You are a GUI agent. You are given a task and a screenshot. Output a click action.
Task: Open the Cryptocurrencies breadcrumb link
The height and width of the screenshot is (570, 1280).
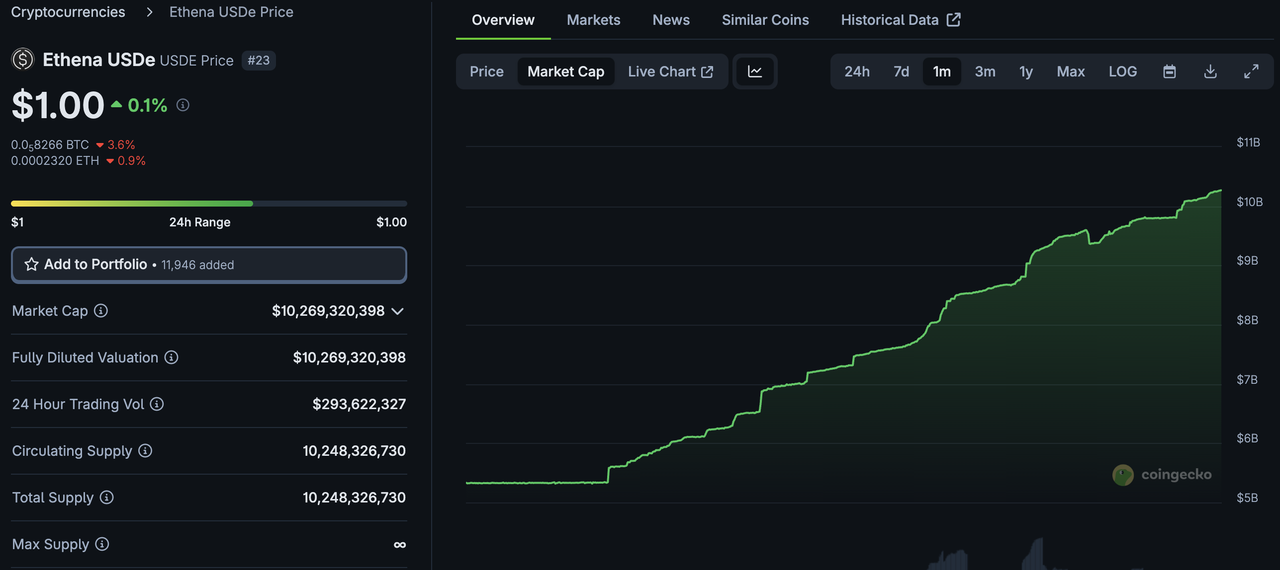click(68, 12)
